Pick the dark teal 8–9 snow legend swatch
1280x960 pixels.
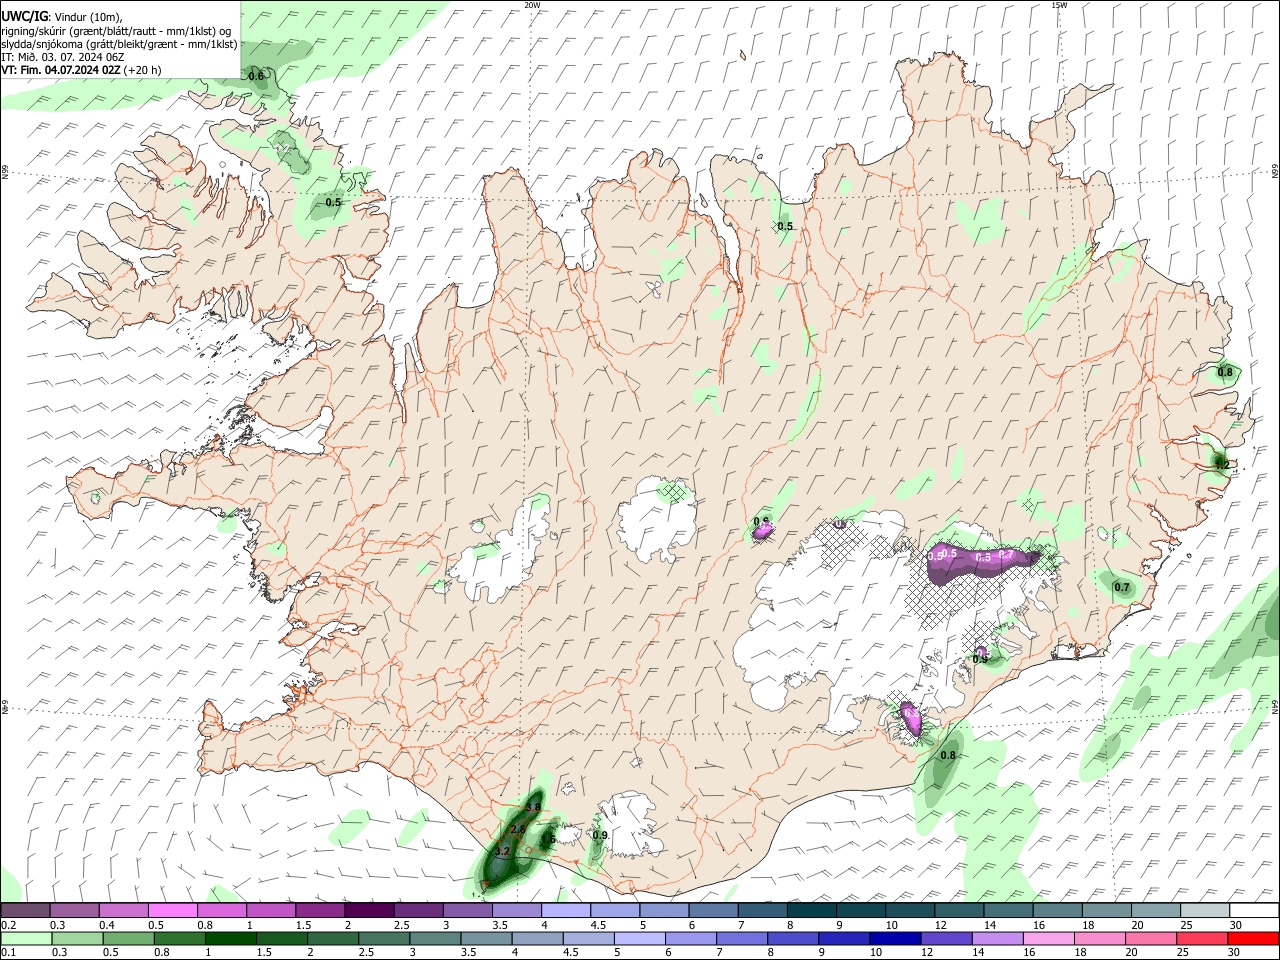[812, 911]
